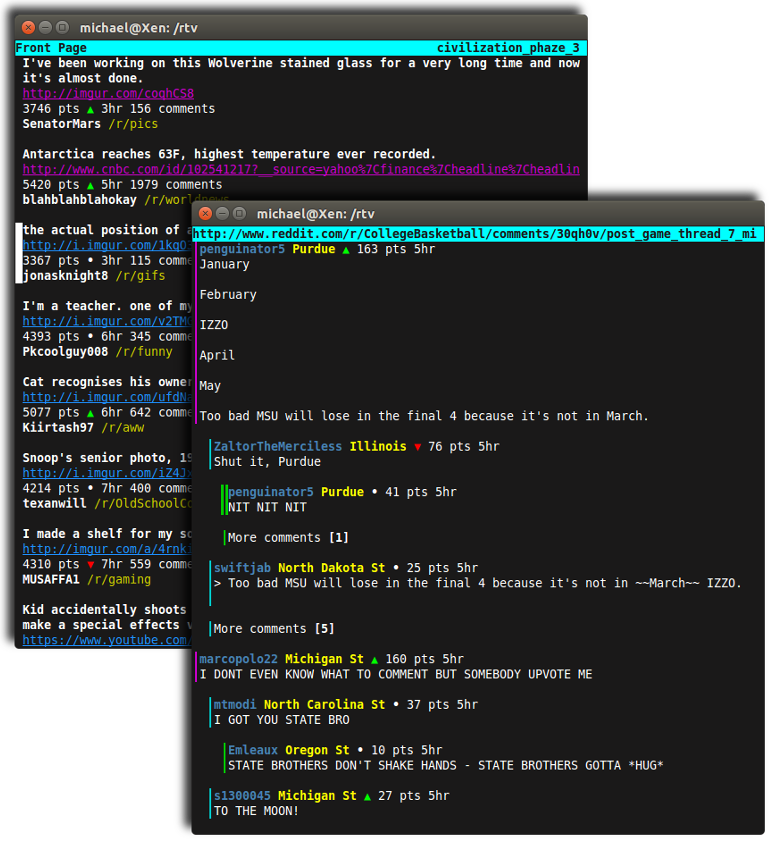Screen dimensions: 772x844
Task: Click the back window title bar 'michael@Xen: /rtv'
Action: click(x=139, y=28)
